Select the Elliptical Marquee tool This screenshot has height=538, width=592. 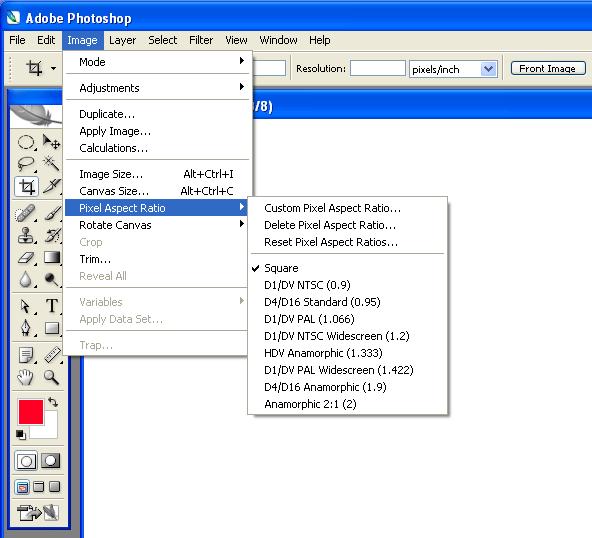[26, 143]
